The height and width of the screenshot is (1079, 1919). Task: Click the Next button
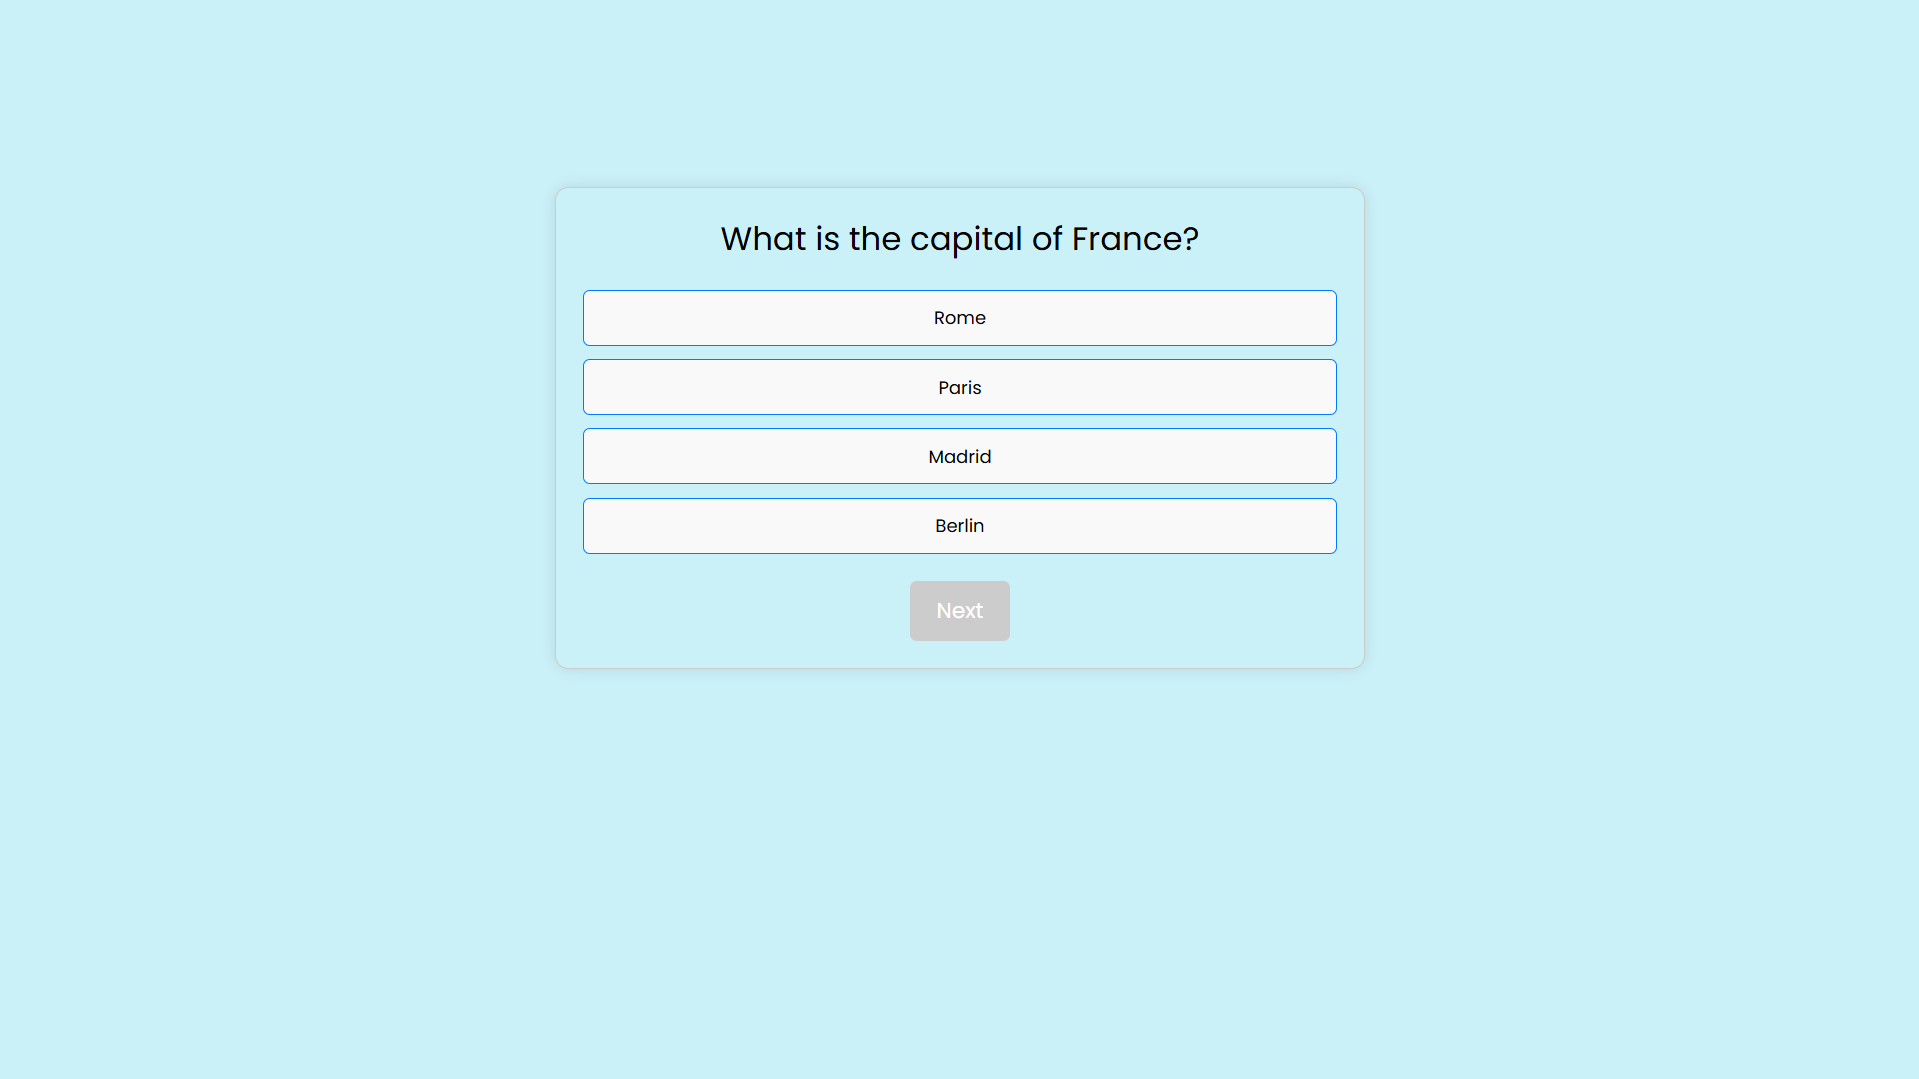[959, 611]
